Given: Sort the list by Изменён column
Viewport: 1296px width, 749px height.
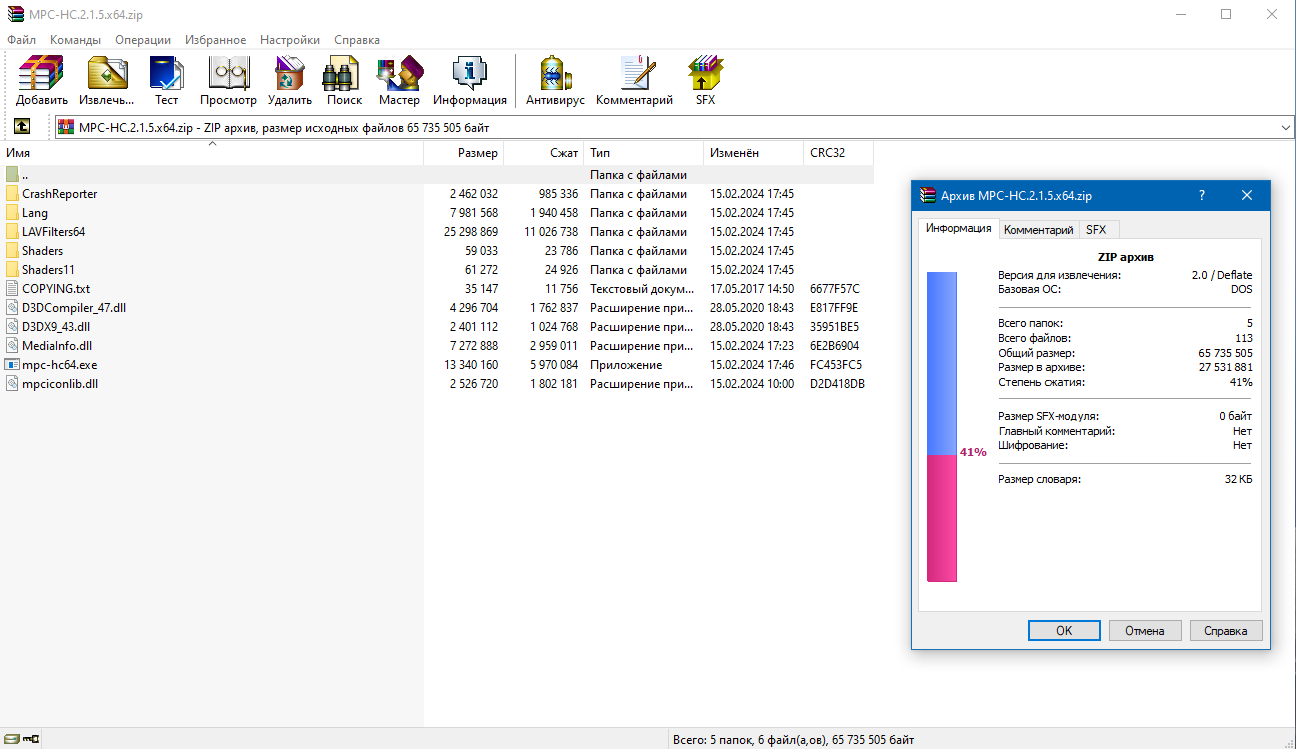Looking at the screenshot, I should click(x=754, y=153).
